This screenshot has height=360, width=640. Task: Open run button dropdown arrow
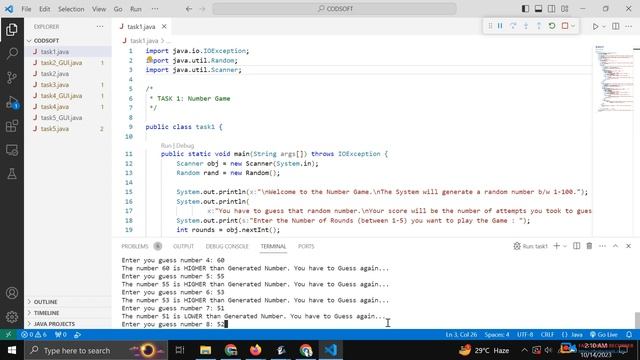click(604, 27)
